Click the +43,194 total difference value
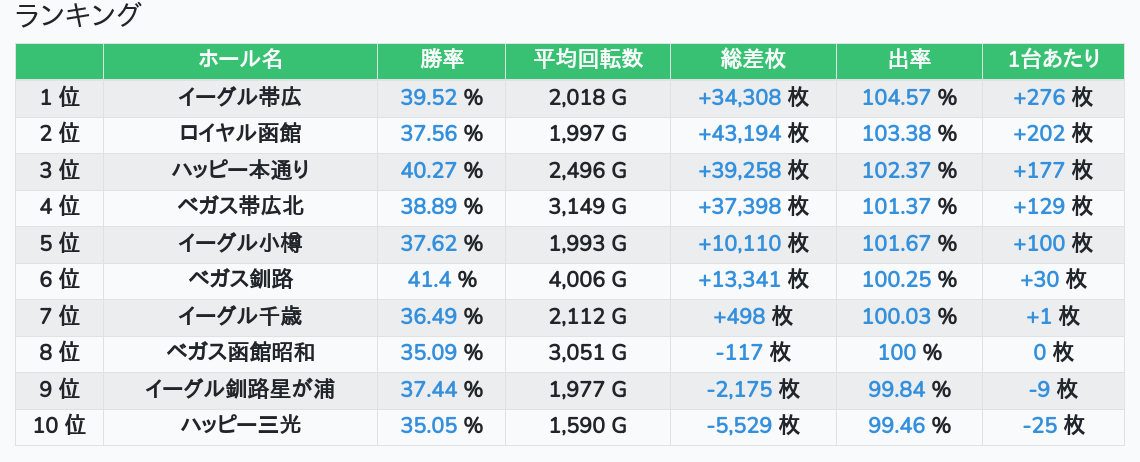Viewport: 1140px width, 462px height. point(739,134)
